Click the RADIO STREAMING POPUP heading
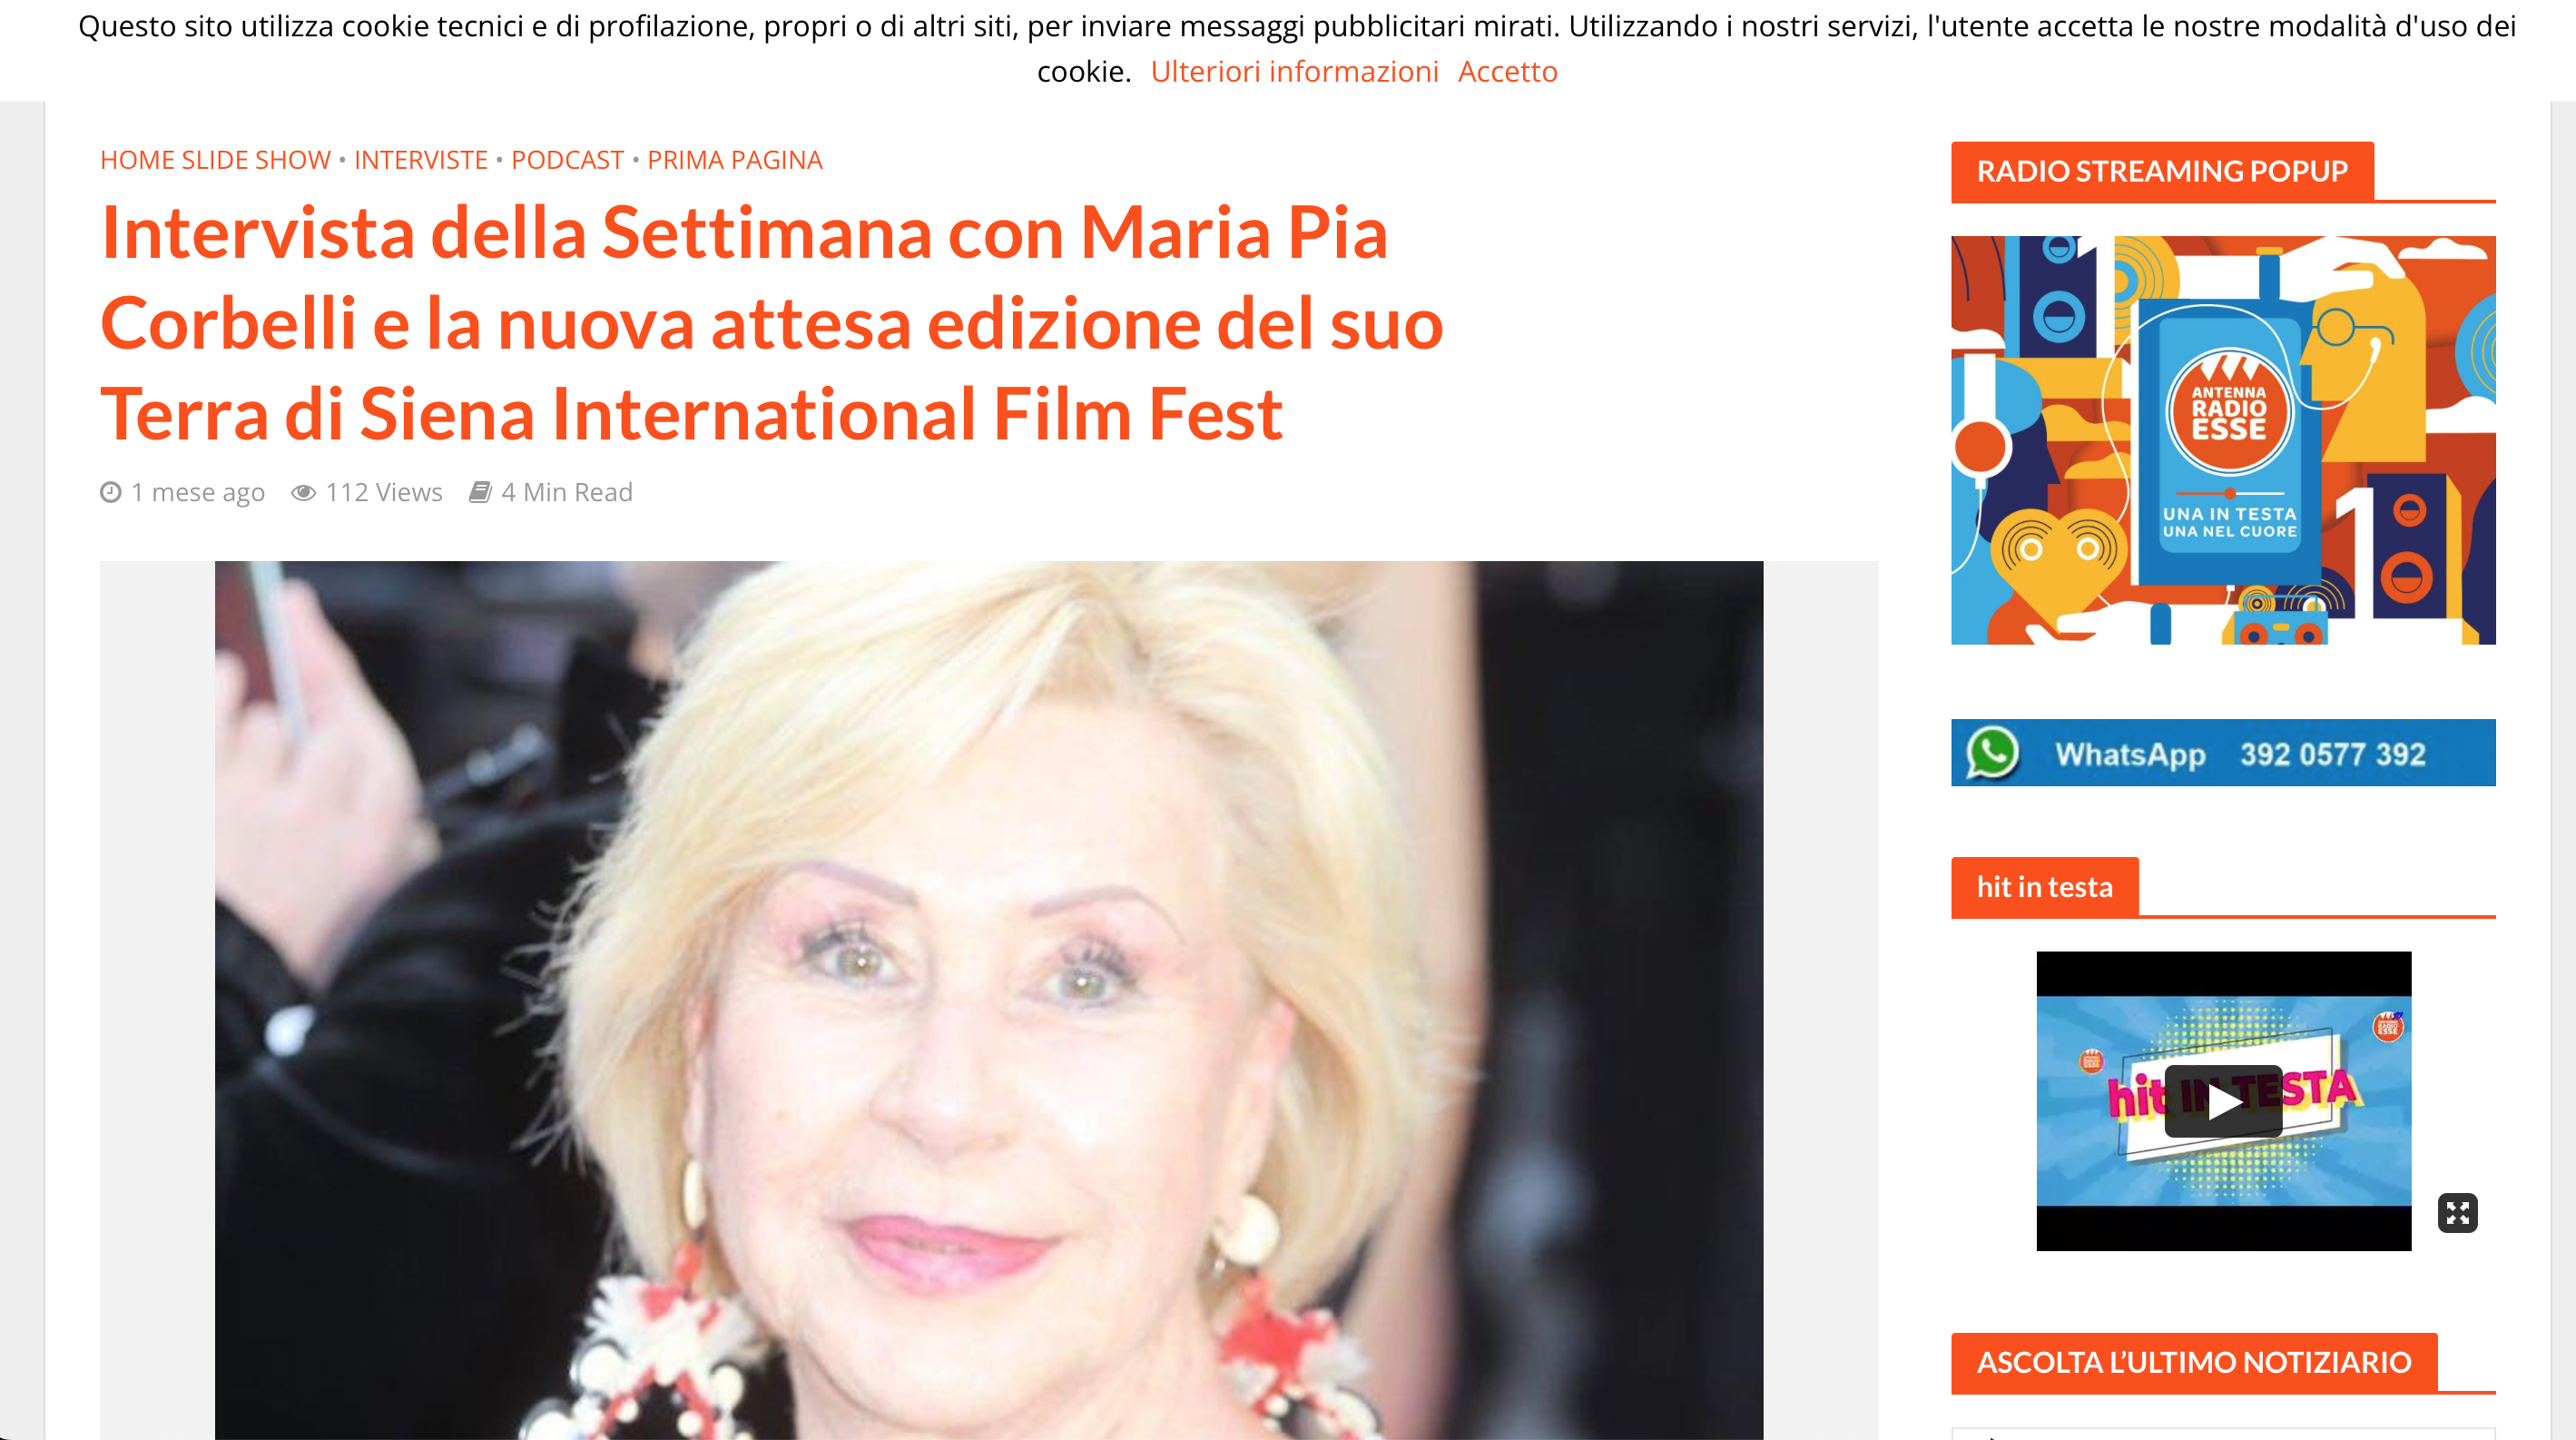 pos(2162,171)
